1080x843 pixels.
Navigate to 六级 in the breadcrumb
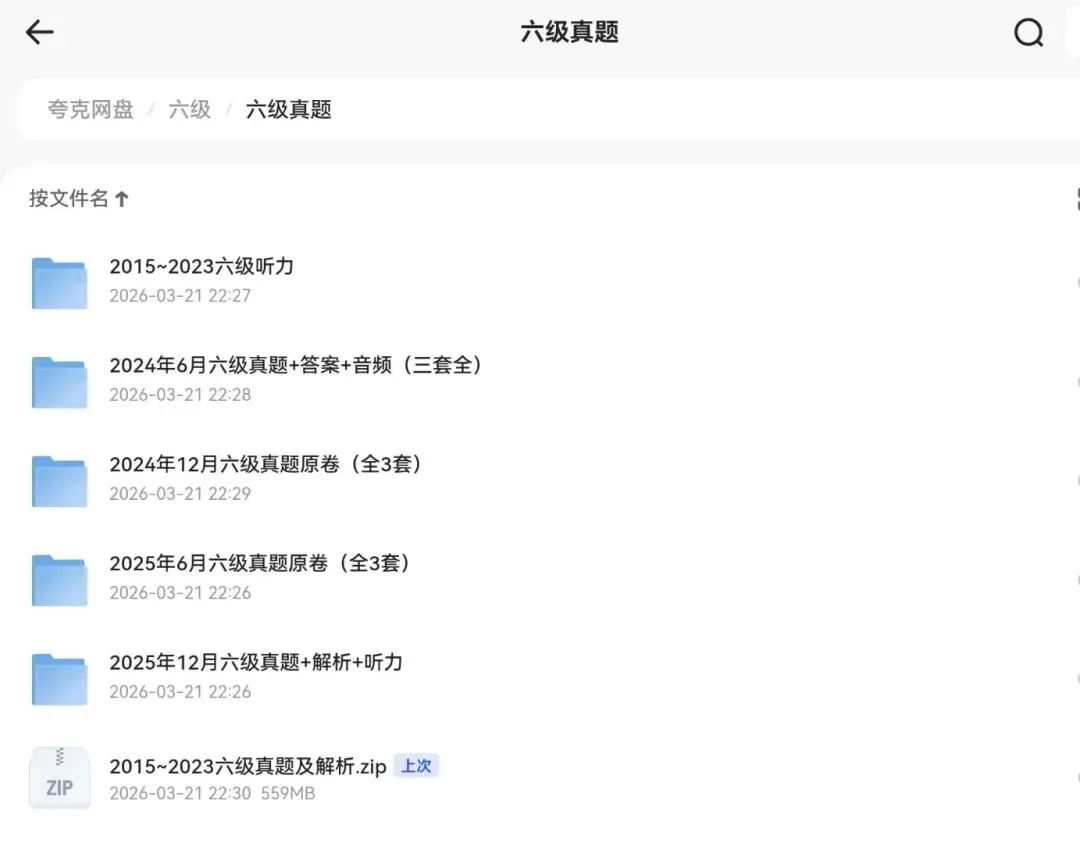(189, 110)
